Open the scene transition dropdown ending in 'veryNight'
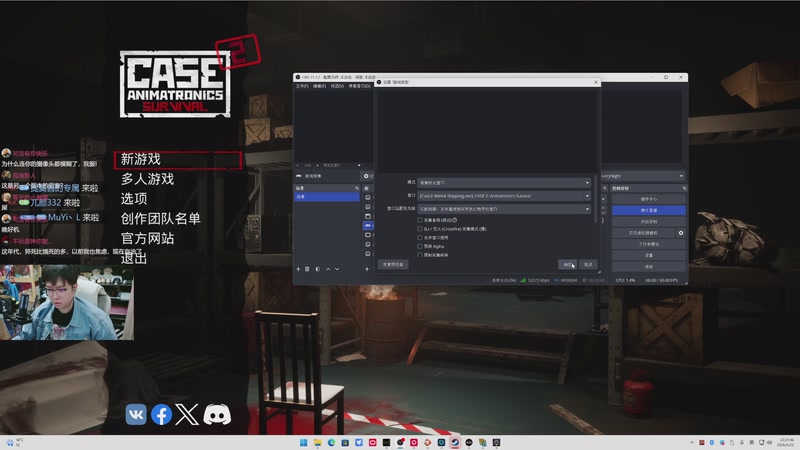Viewport: 800px width, 450px height. [x=643, y=176]
